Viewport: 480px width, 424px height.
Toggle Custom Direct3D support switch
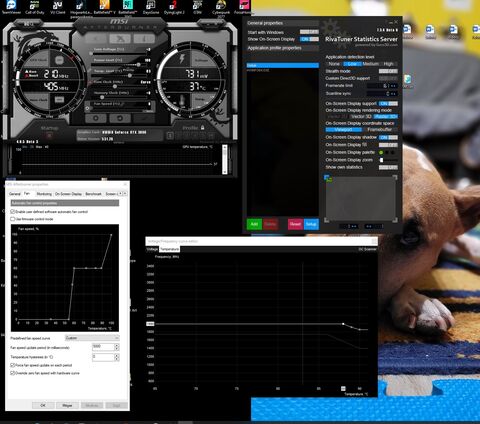pos(388,78)
